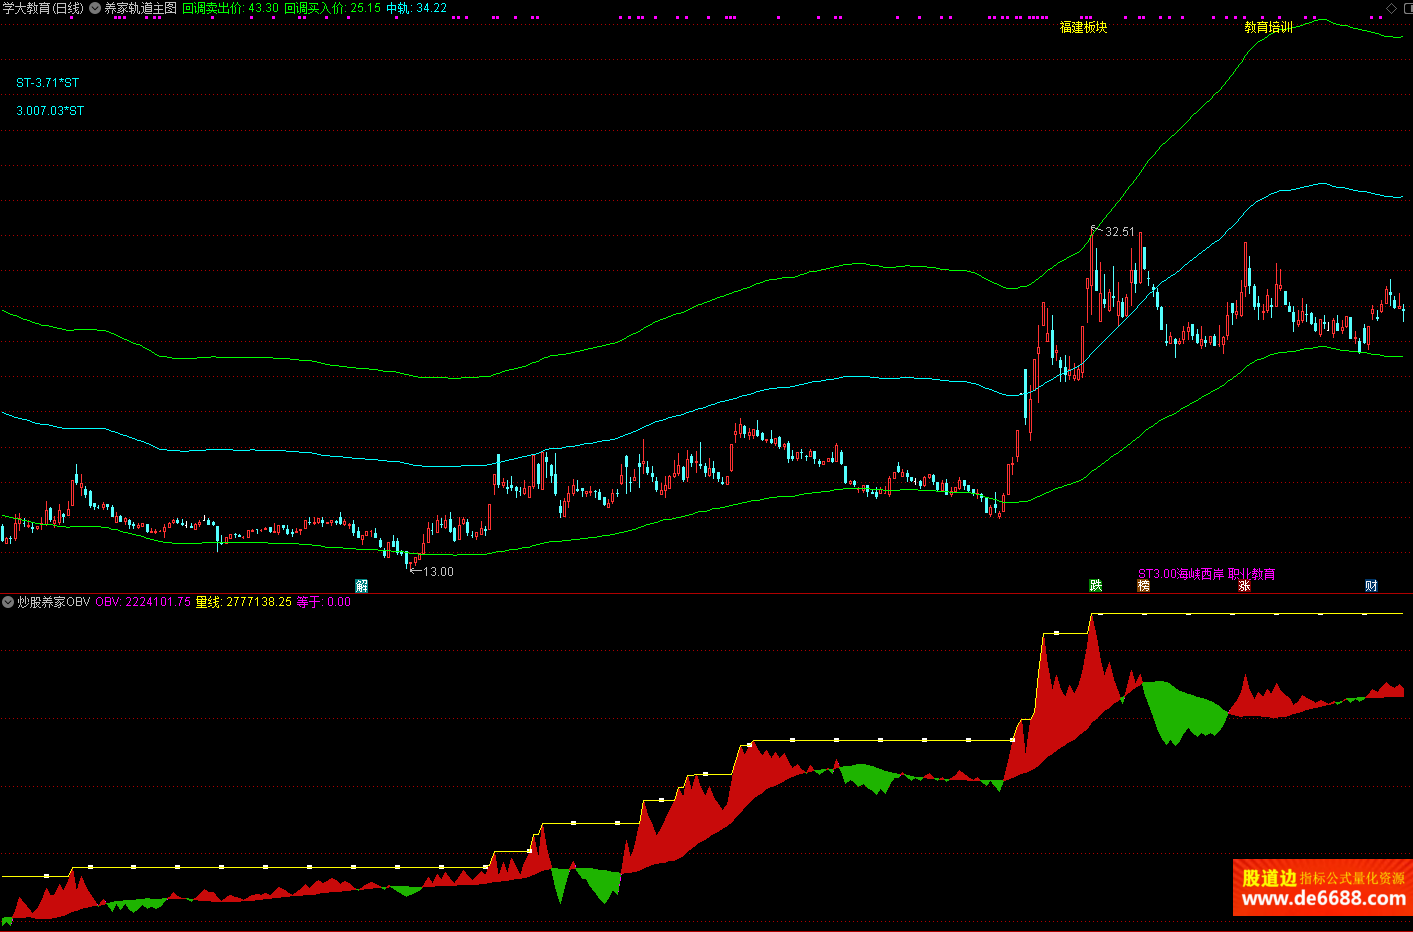Click the 32.51 high price marker
The image size is (1413, 932).
1120,232
